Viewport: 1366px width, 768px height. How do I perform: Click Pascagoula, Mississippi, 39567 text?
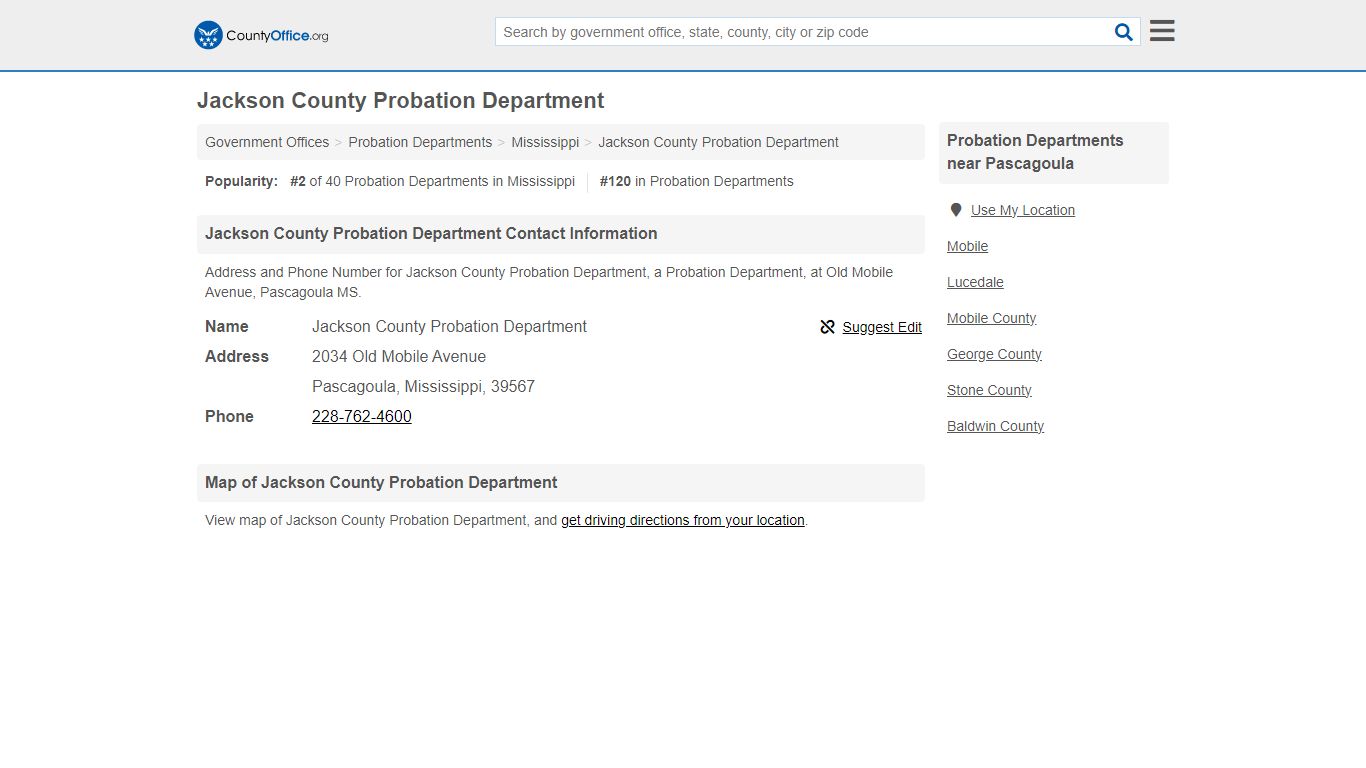coord(423,386)
